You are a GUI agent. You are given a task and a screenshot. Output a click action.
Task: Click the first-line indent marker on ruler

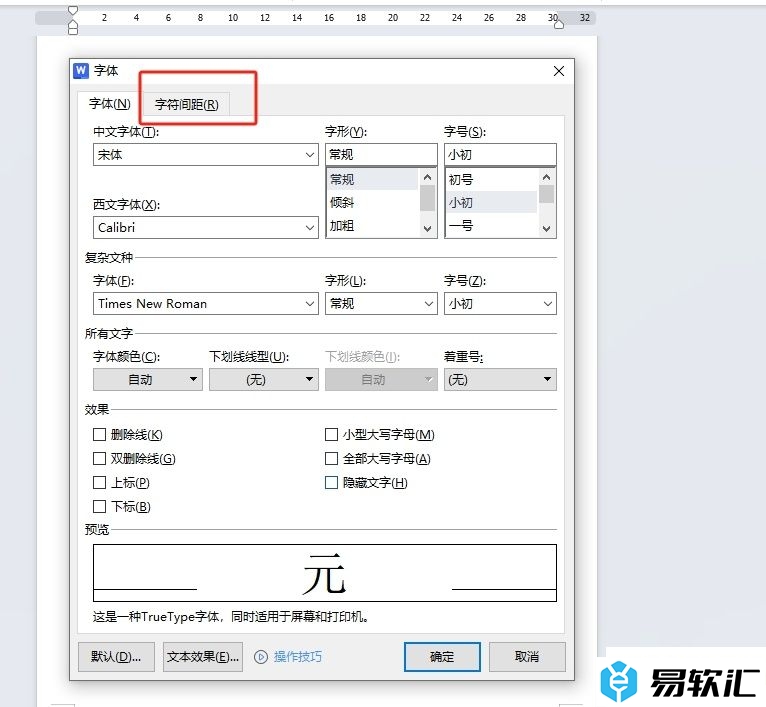(x=73, y=10)
